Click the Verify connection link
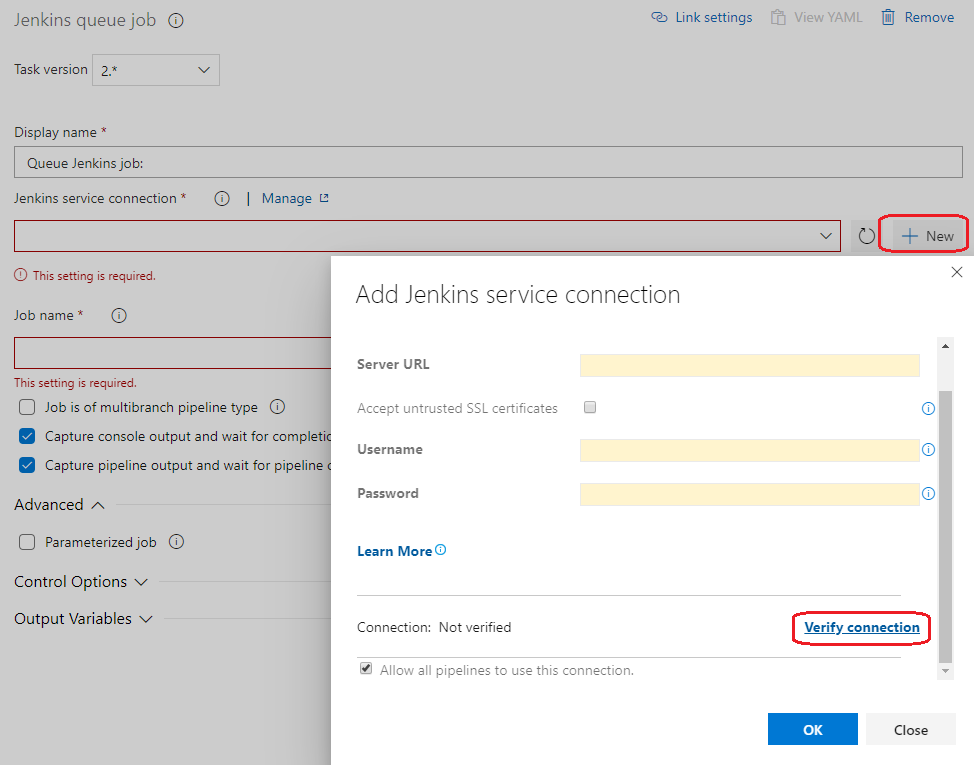 click(862, 628)
